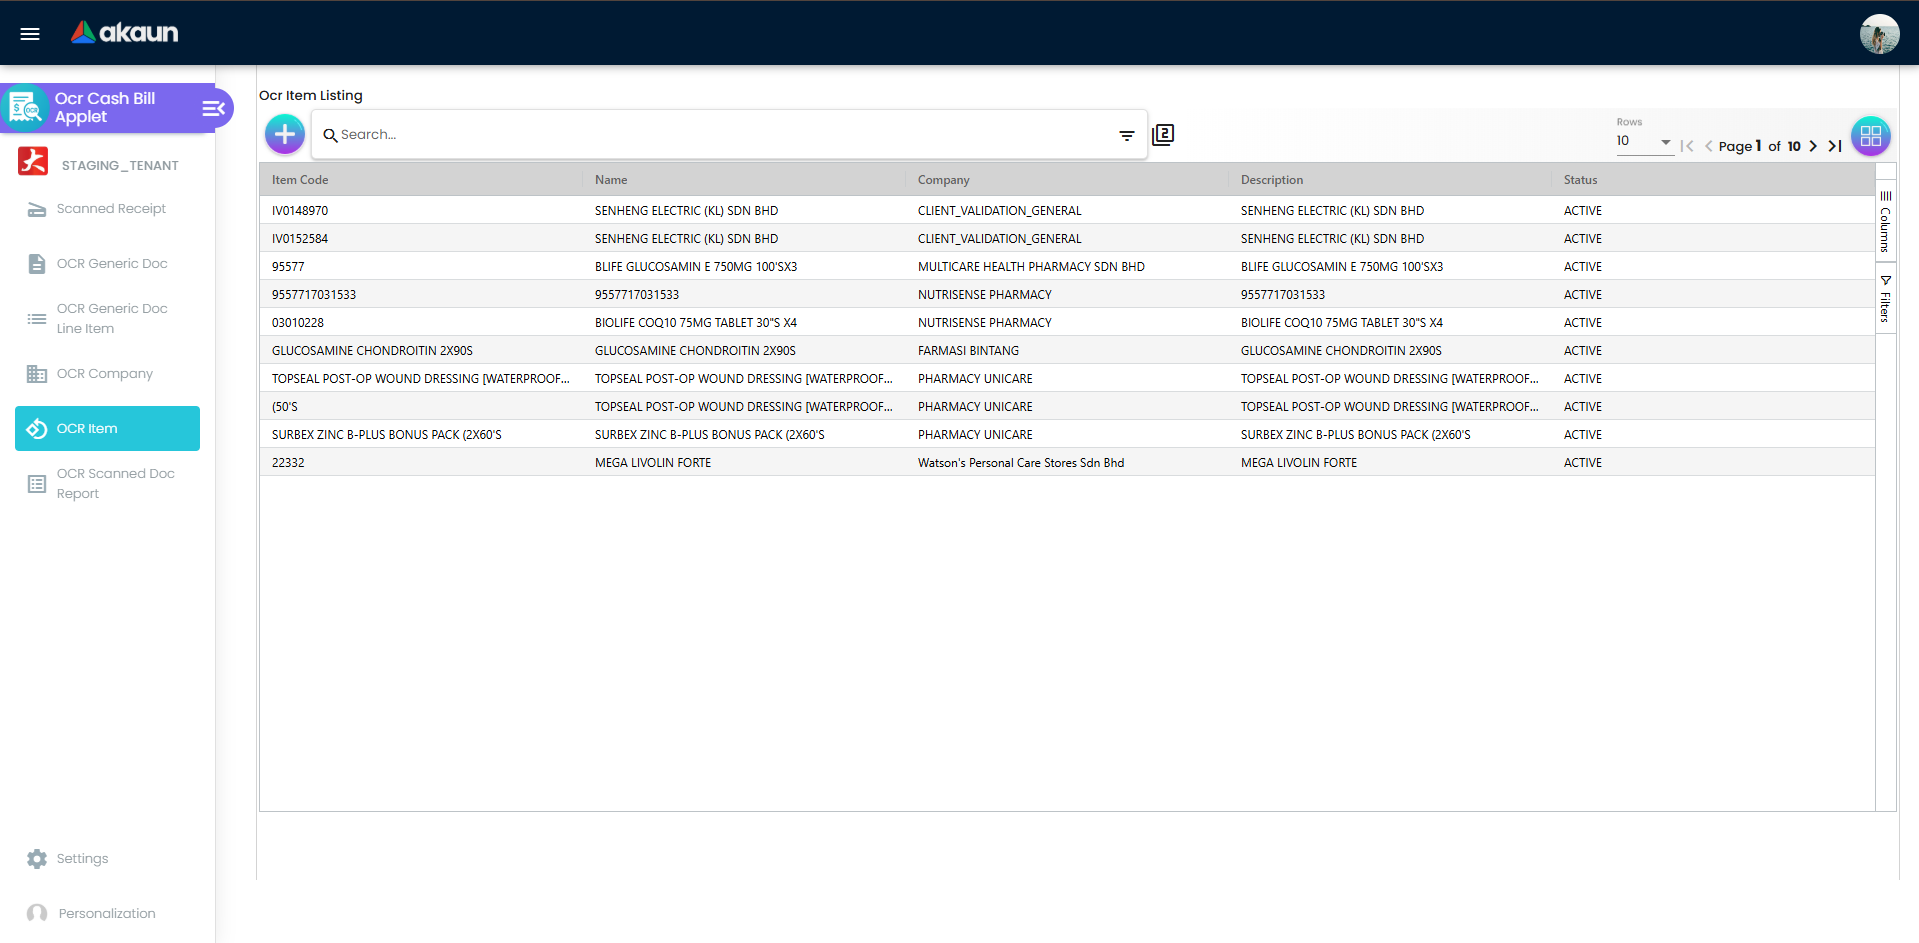The width and height of the screenshot is (1919, 943).
Task: Click item code GLUCOSAMINE CHONDROITIN 2X90S cell
Action: [421, 351]
